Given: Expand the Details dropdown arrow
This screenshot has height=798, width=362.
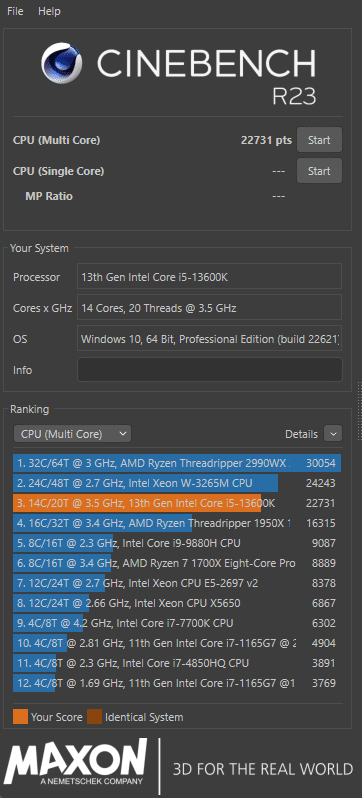Looking at the screenshot, I should (x=333, y=434).
